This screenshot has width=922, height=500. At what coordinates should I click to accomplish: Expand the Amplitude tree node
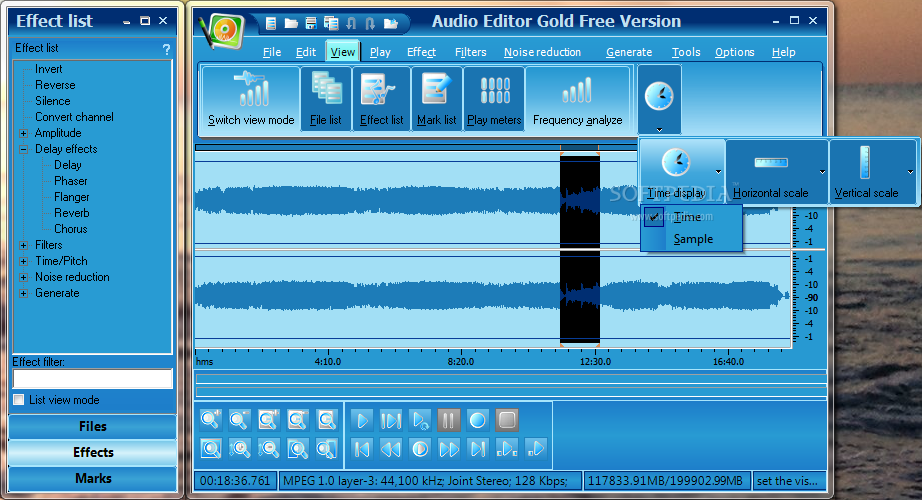tap(24, 134)
